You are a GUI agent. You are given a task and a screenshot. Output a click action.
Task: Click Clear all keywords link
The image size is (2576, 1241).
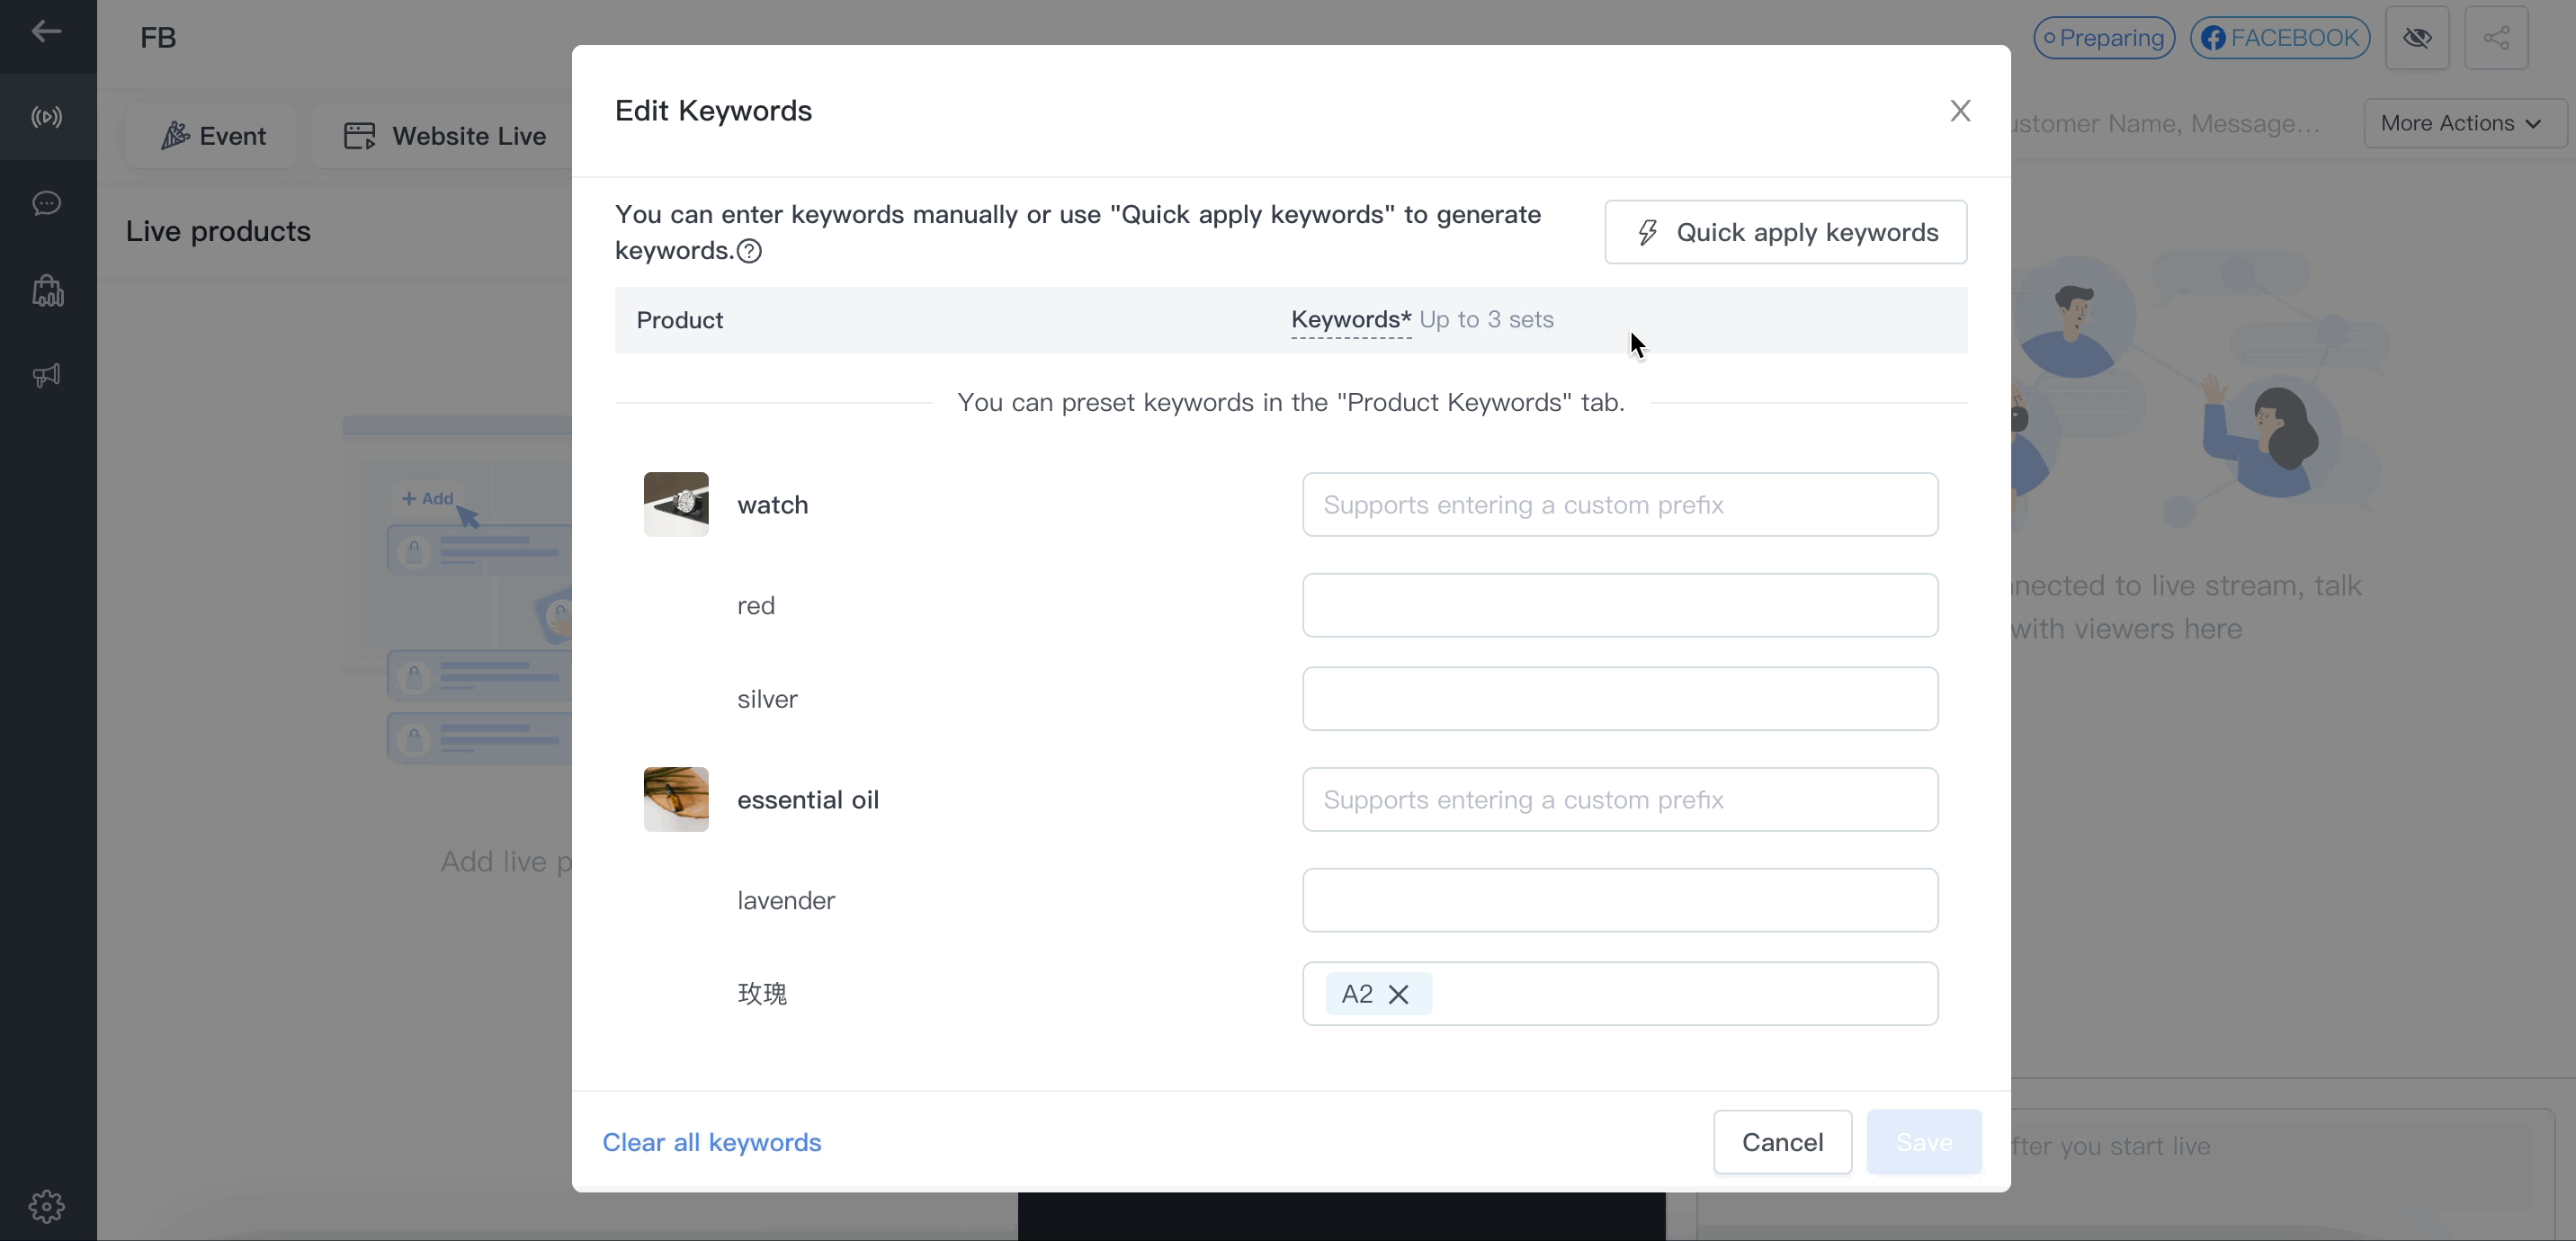711,1142
